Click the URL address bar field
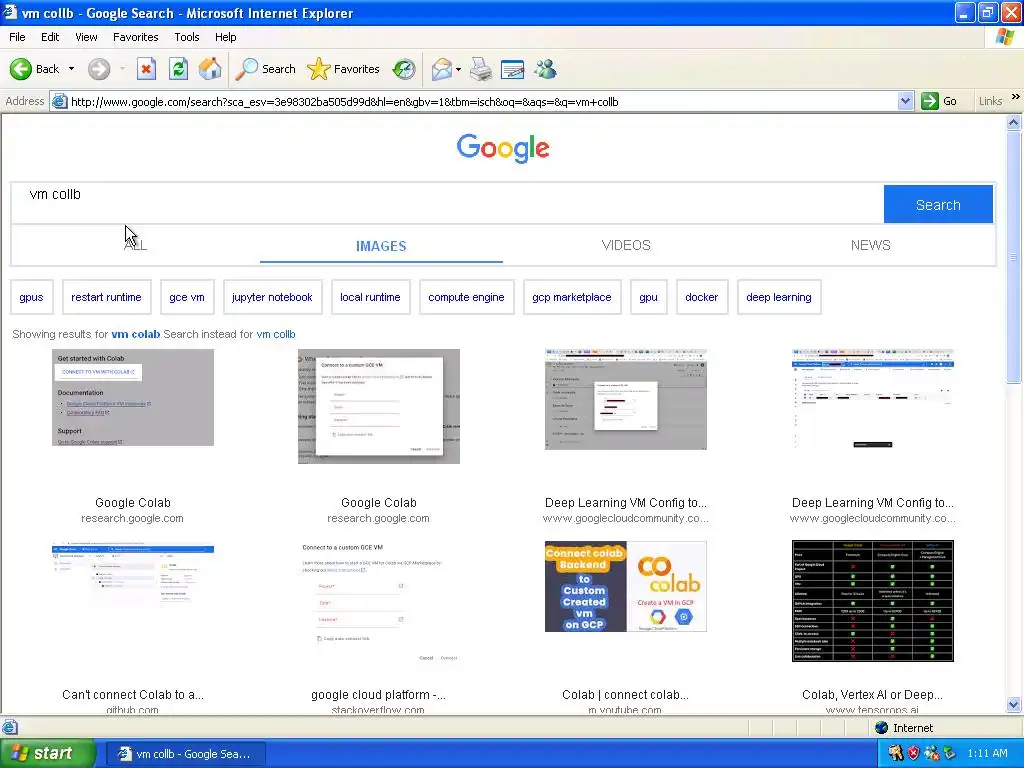This screenshot has height=768, width=1024. (x=482, y=102)
